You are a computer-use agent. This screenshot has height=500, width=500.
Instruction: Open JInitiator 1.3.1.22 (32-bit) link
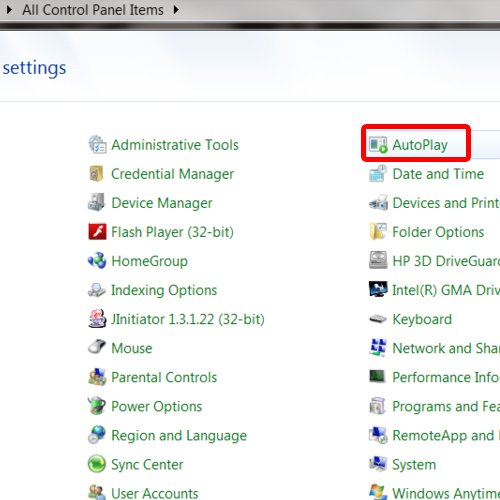[188, 319]
